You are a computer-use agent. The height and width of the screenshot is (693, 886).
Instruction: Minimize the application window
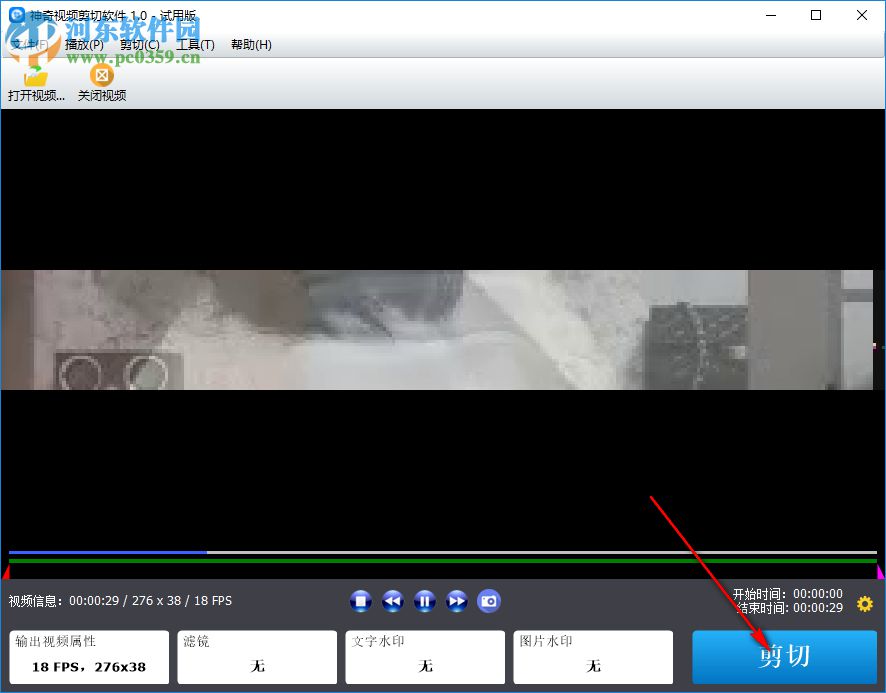point(771,15)
